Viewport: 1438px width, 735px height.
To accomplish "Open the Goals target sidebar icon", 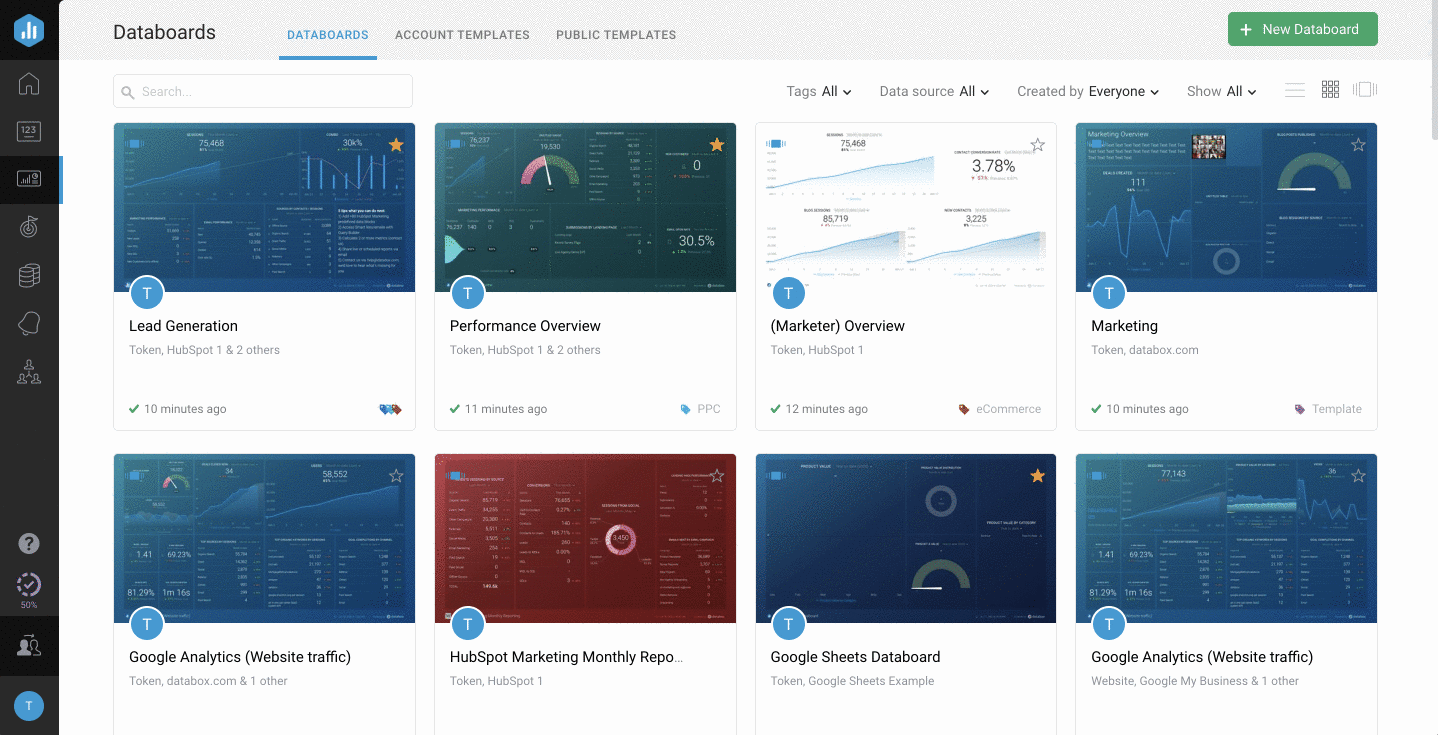I will (x=29, y=227).
